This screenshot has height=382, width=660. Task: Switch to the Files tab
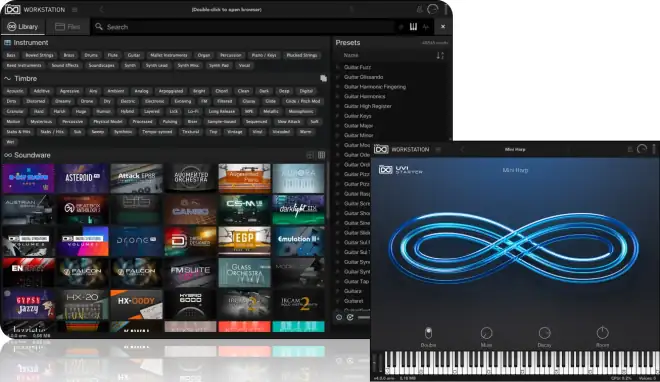click(68, 27)
